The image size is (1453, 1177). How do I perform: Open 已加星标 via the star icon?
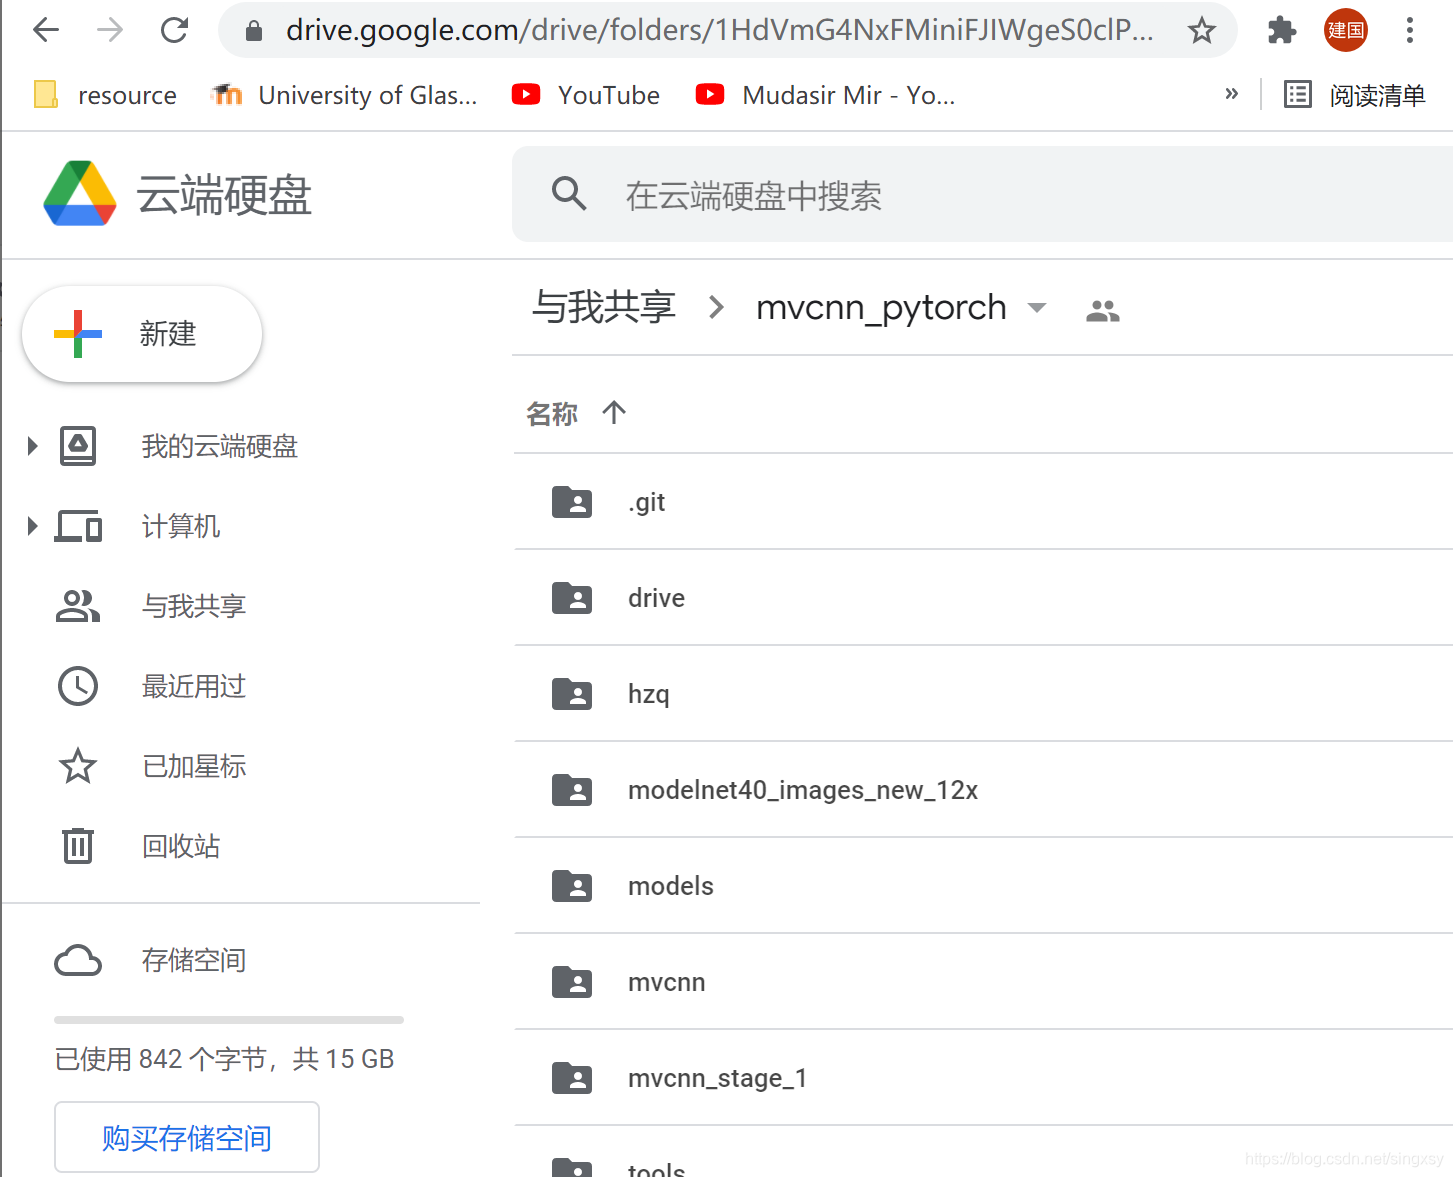point(78,766)
